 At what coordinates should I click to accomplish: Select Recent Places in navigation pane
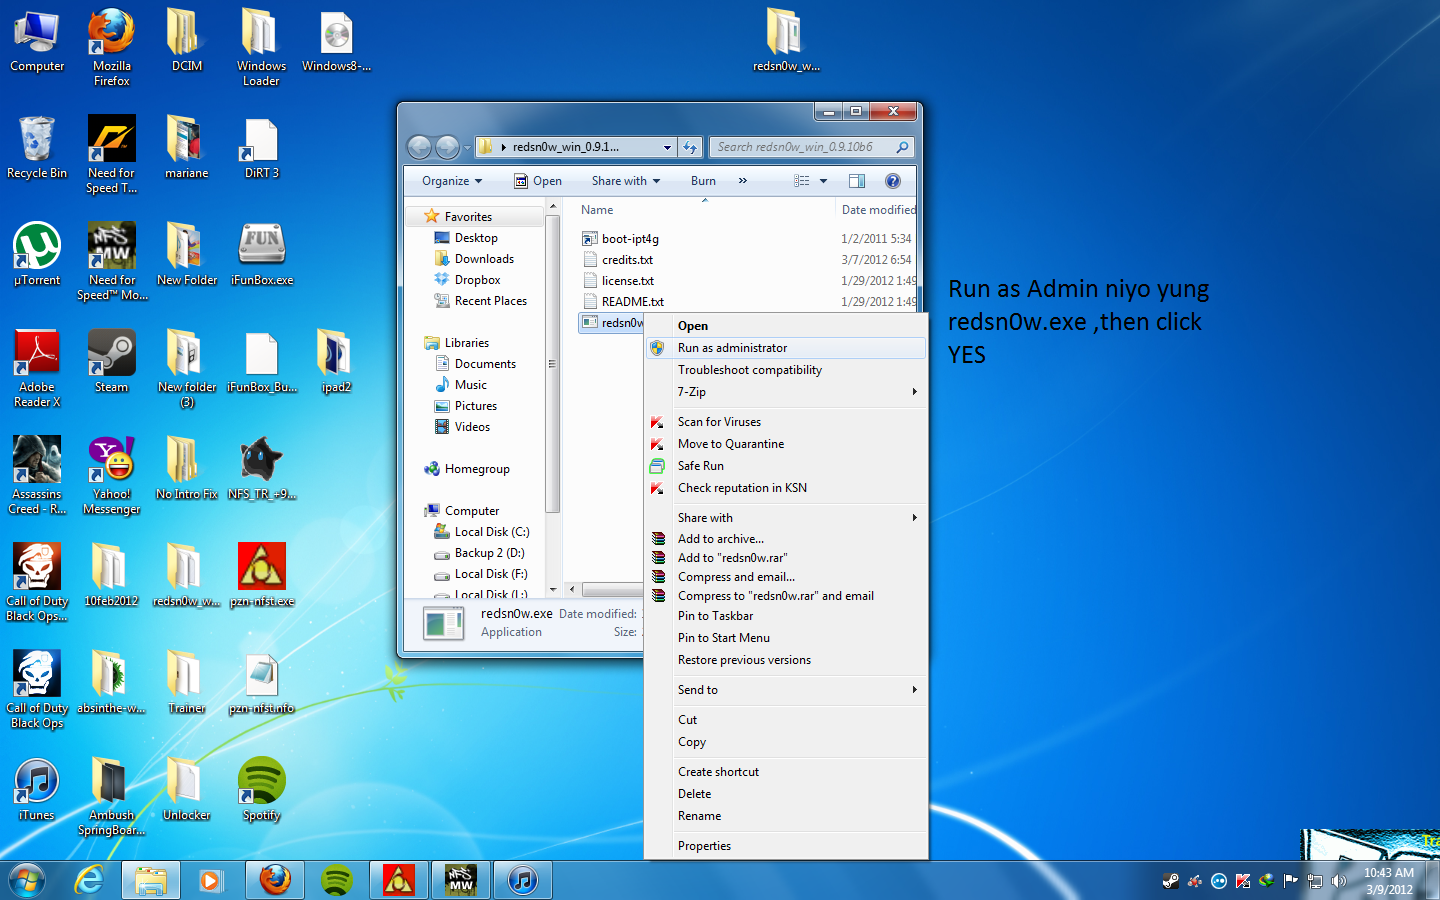pos(490,301)
